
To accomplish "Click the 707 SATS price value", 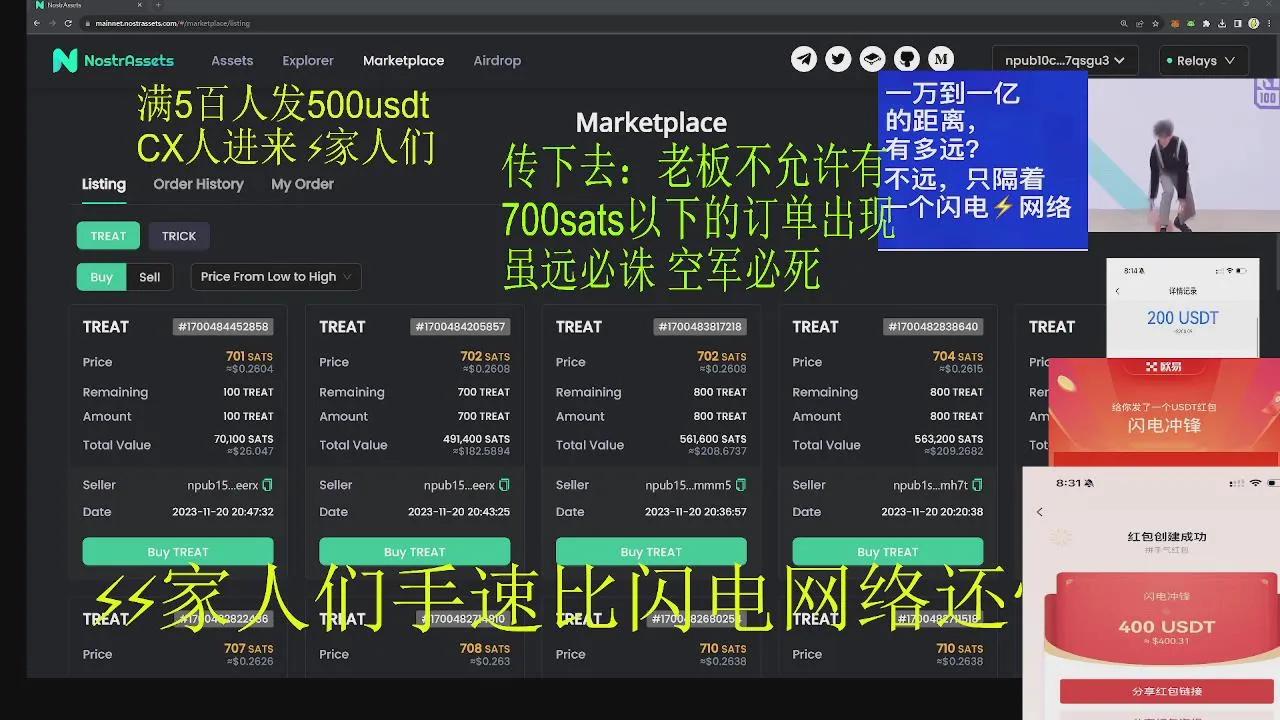I will (x=248, y=648).
